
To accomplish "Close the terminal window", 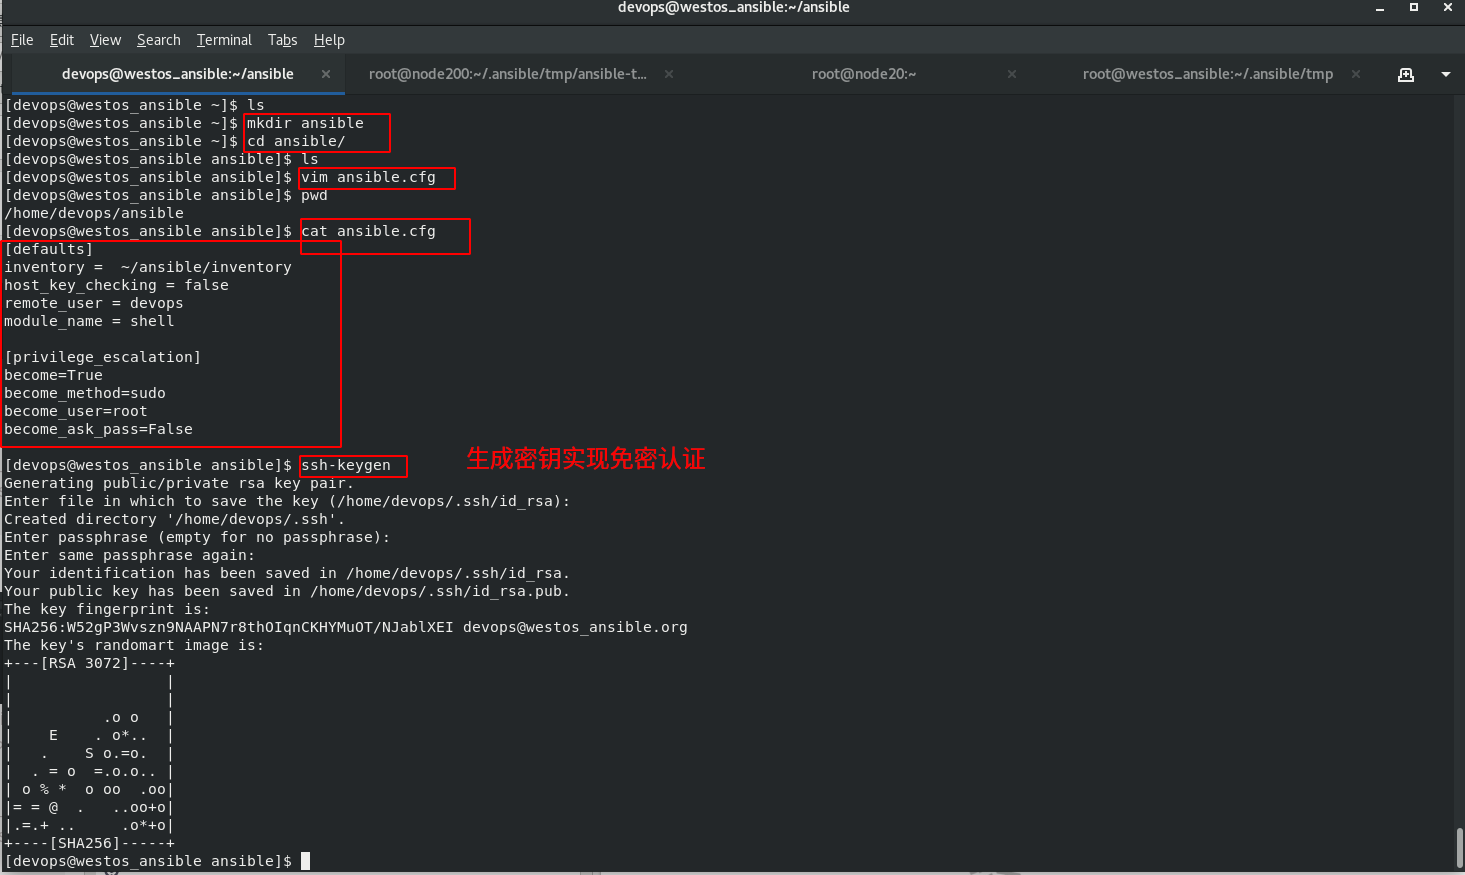I will pos(1448,7).
